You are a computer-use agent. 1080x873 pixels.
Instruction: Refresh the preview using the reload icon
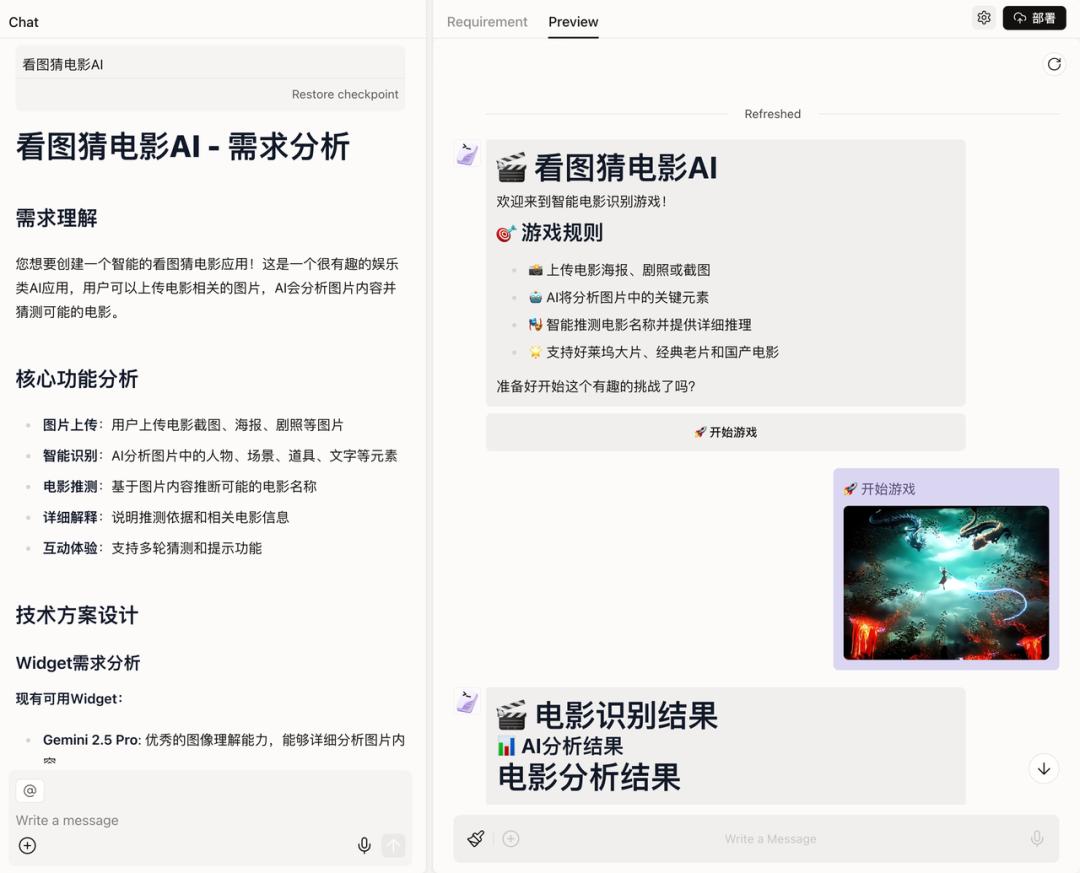click(1054, 64)
